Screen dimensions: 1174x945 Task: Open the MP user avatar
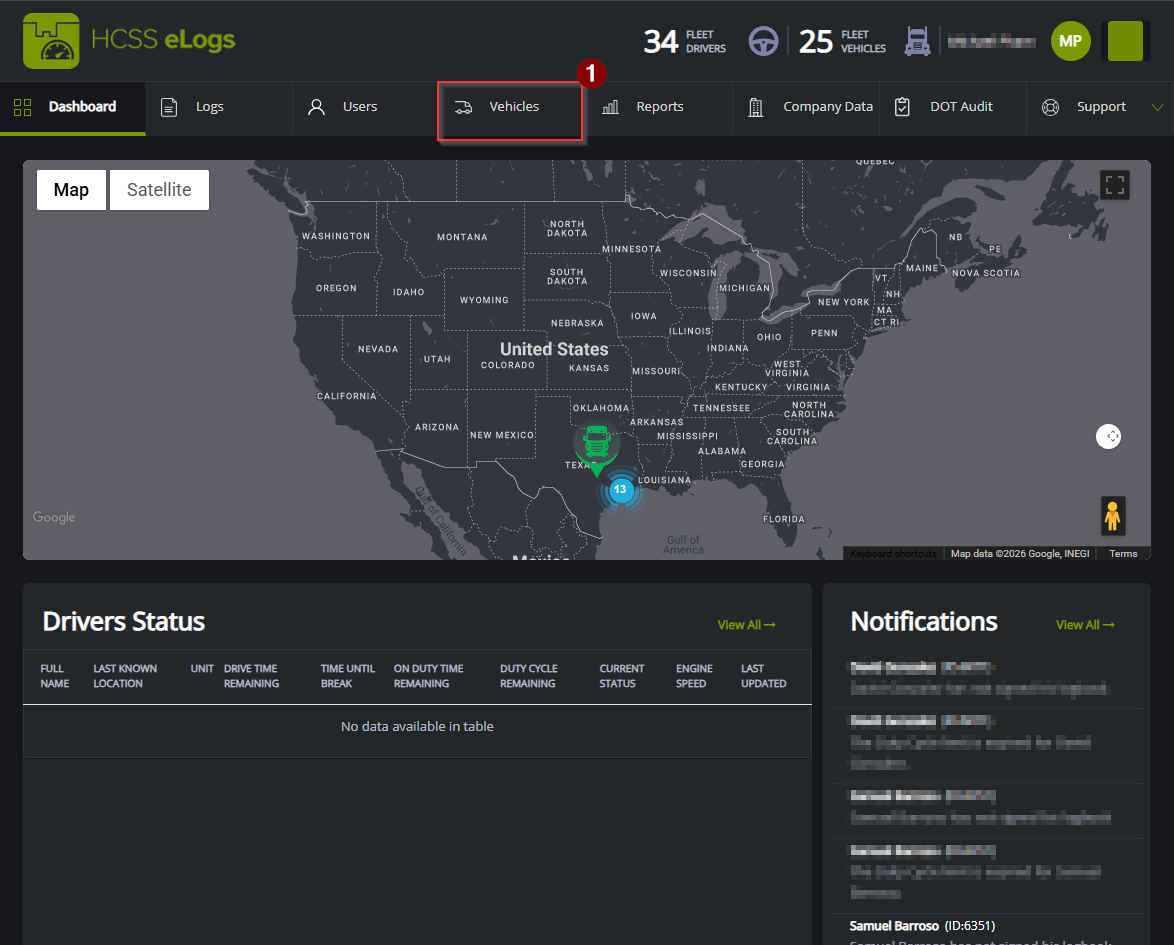[x=1070, y=41]
